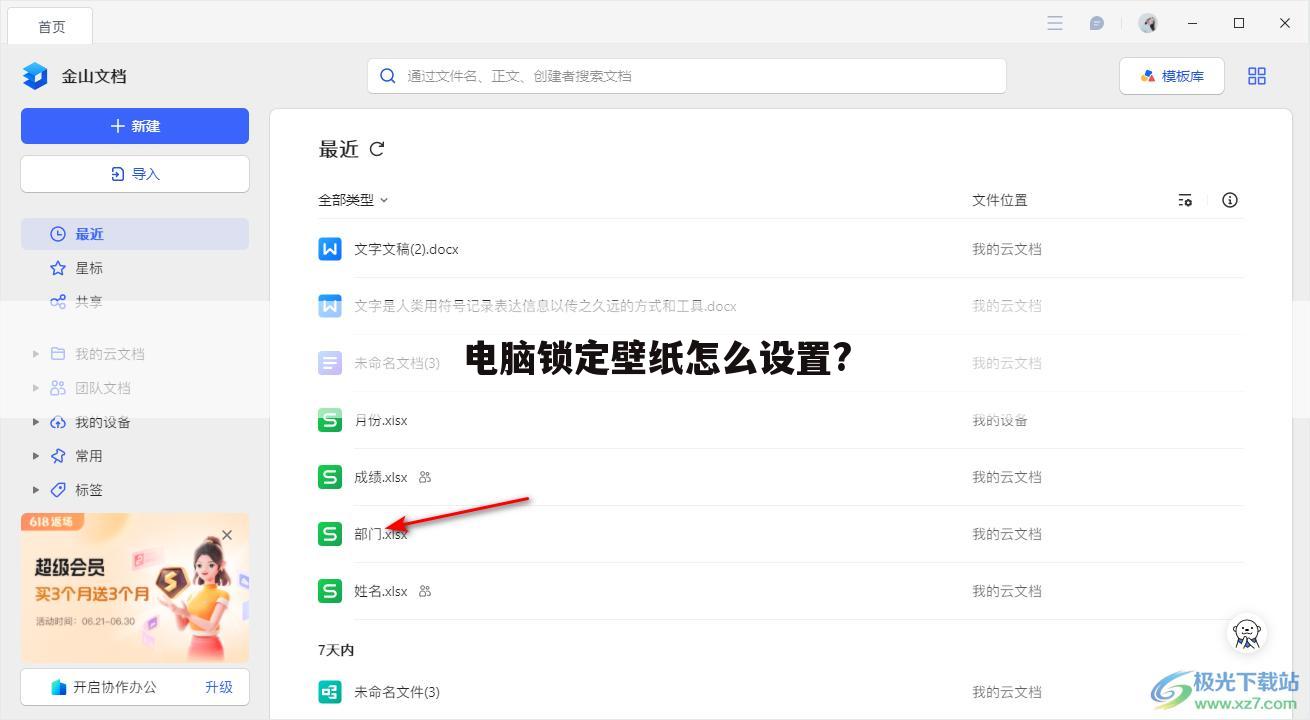Click the assistant robot floating icon
The width and height of the screenshot is (1310, 720).
coord(1247,632)
